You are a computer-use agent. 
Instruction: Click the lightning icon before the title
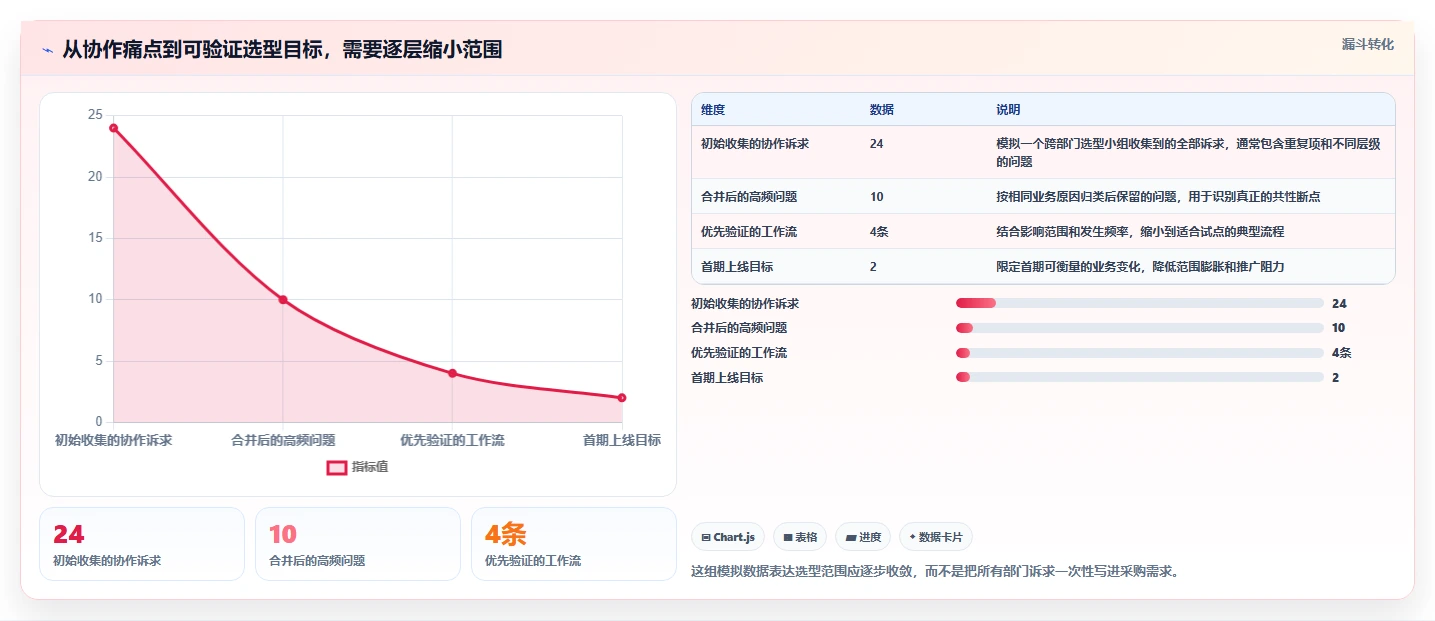[47, 50]
